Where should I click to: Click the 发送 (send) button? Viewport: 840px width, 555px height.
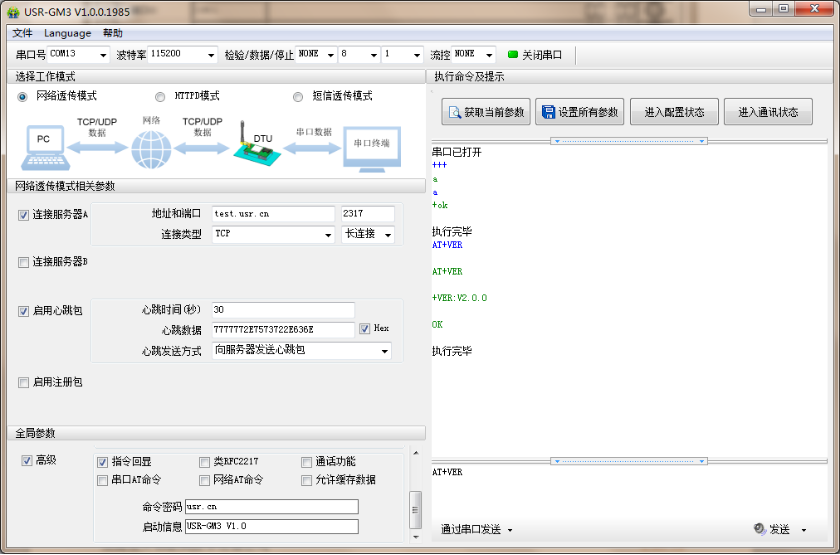pos(778,529)
